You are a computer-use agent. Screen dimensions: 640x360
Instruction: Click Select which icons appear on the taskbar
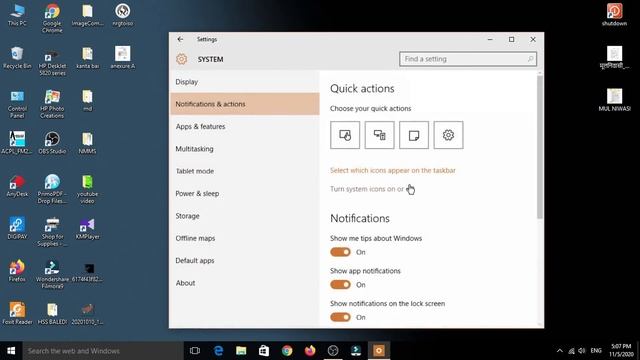tap(393, 170)
